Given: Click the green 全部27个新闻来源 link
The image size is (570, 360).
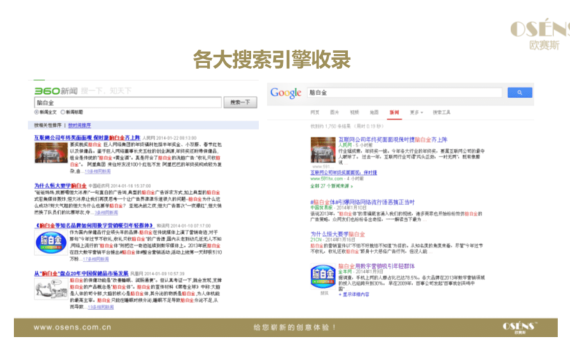Looking at the screenshot, I should coord(331,186).
